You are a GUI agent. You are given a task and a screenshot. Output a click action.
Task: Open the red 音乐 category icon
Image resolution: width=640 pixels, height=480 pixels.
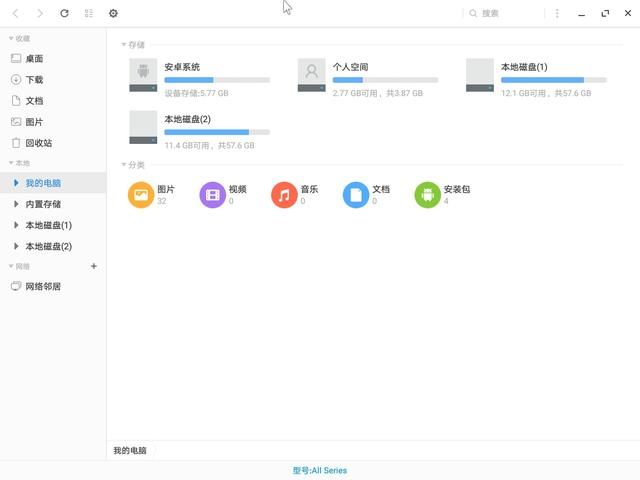tap(284, 195)
